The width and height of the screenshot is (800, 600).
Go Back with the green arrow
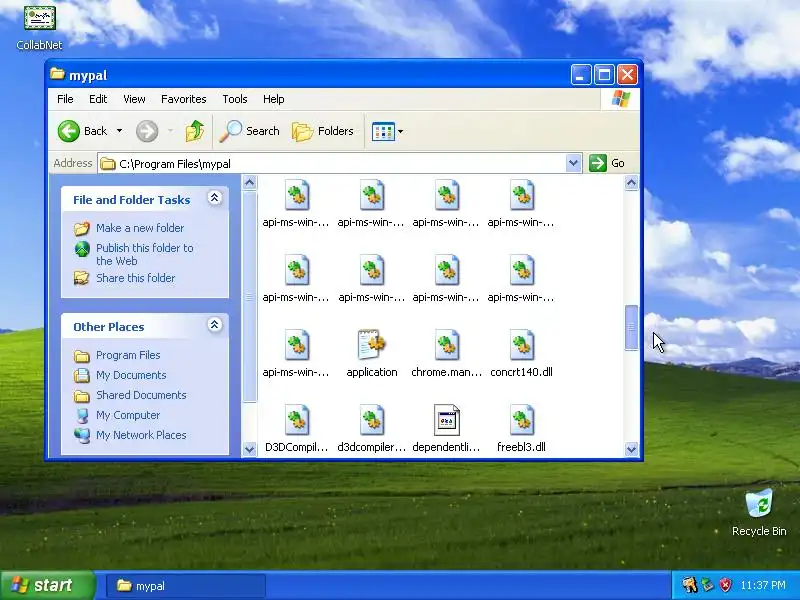pos(68,131)
